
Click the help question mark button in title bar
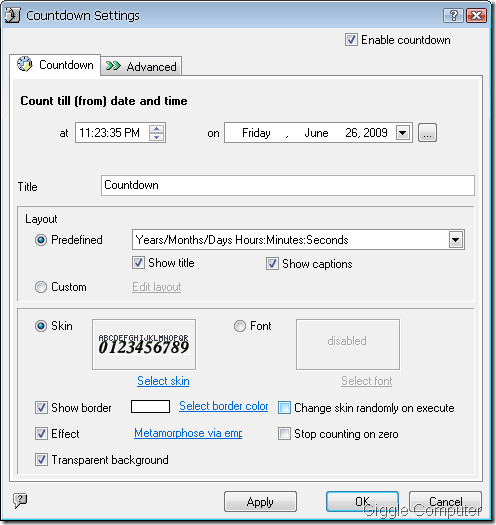(453, 15)
